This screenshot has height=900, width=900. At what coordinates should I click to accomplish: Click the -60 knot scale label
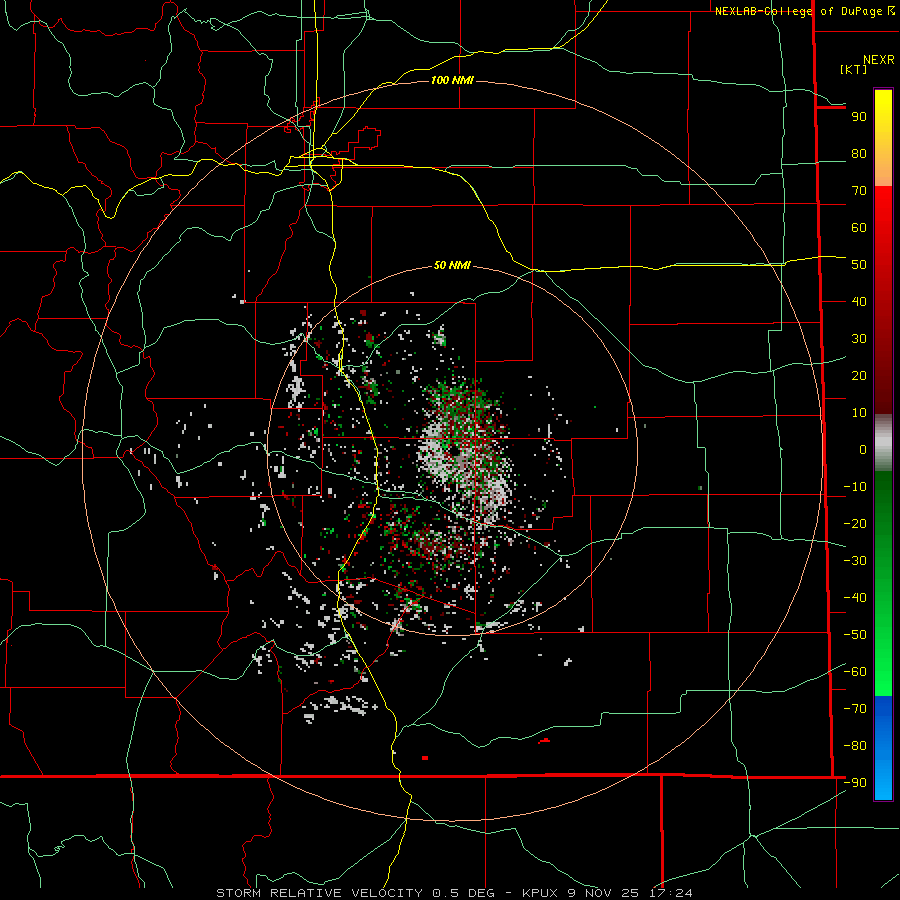[x=855, y=672]
